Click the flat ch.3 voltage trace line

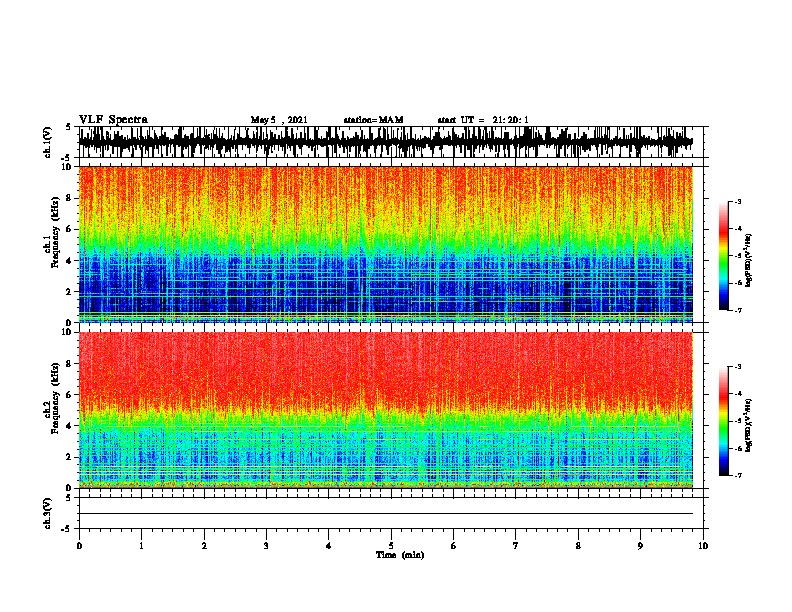pos(386,514)
